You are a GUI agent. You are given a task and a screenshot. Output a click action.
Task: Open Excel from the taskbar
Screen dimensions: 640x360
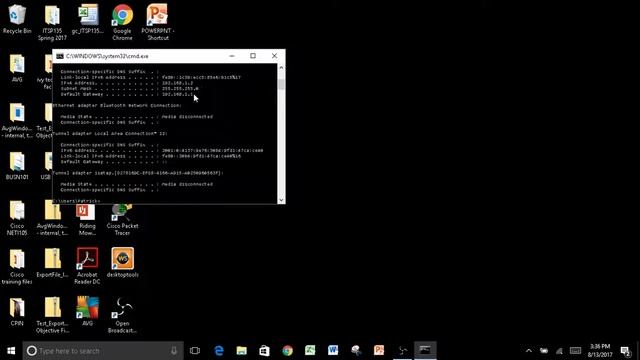310,351
